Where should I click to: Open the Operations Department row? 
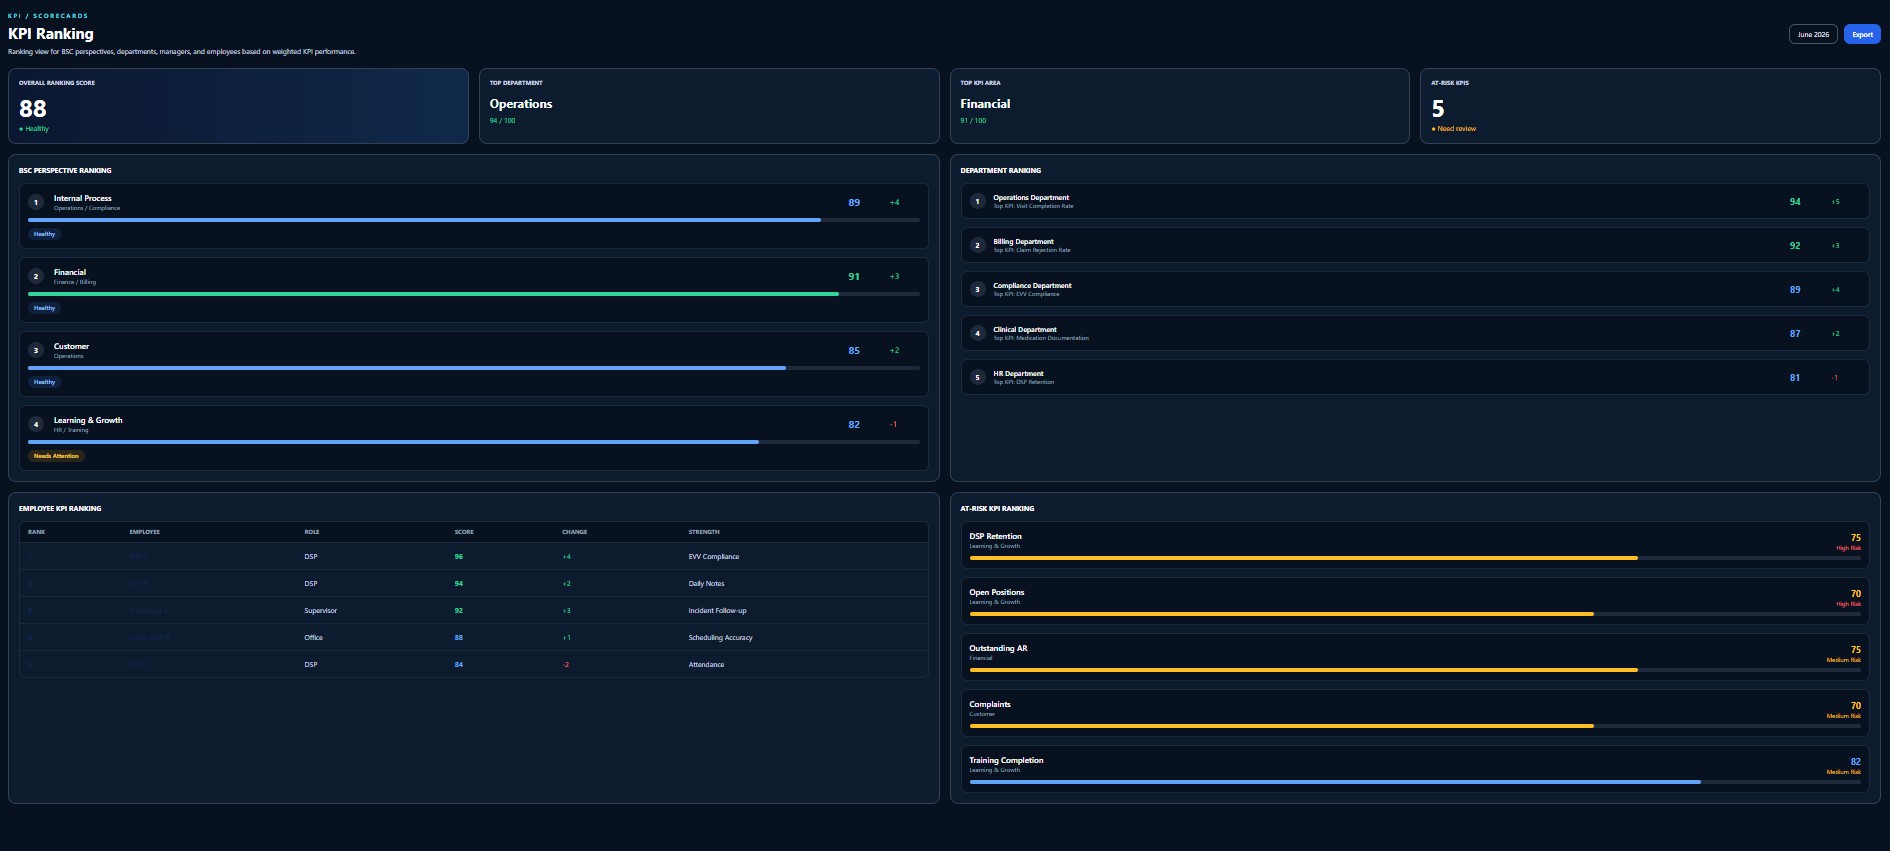point(1415,201)
